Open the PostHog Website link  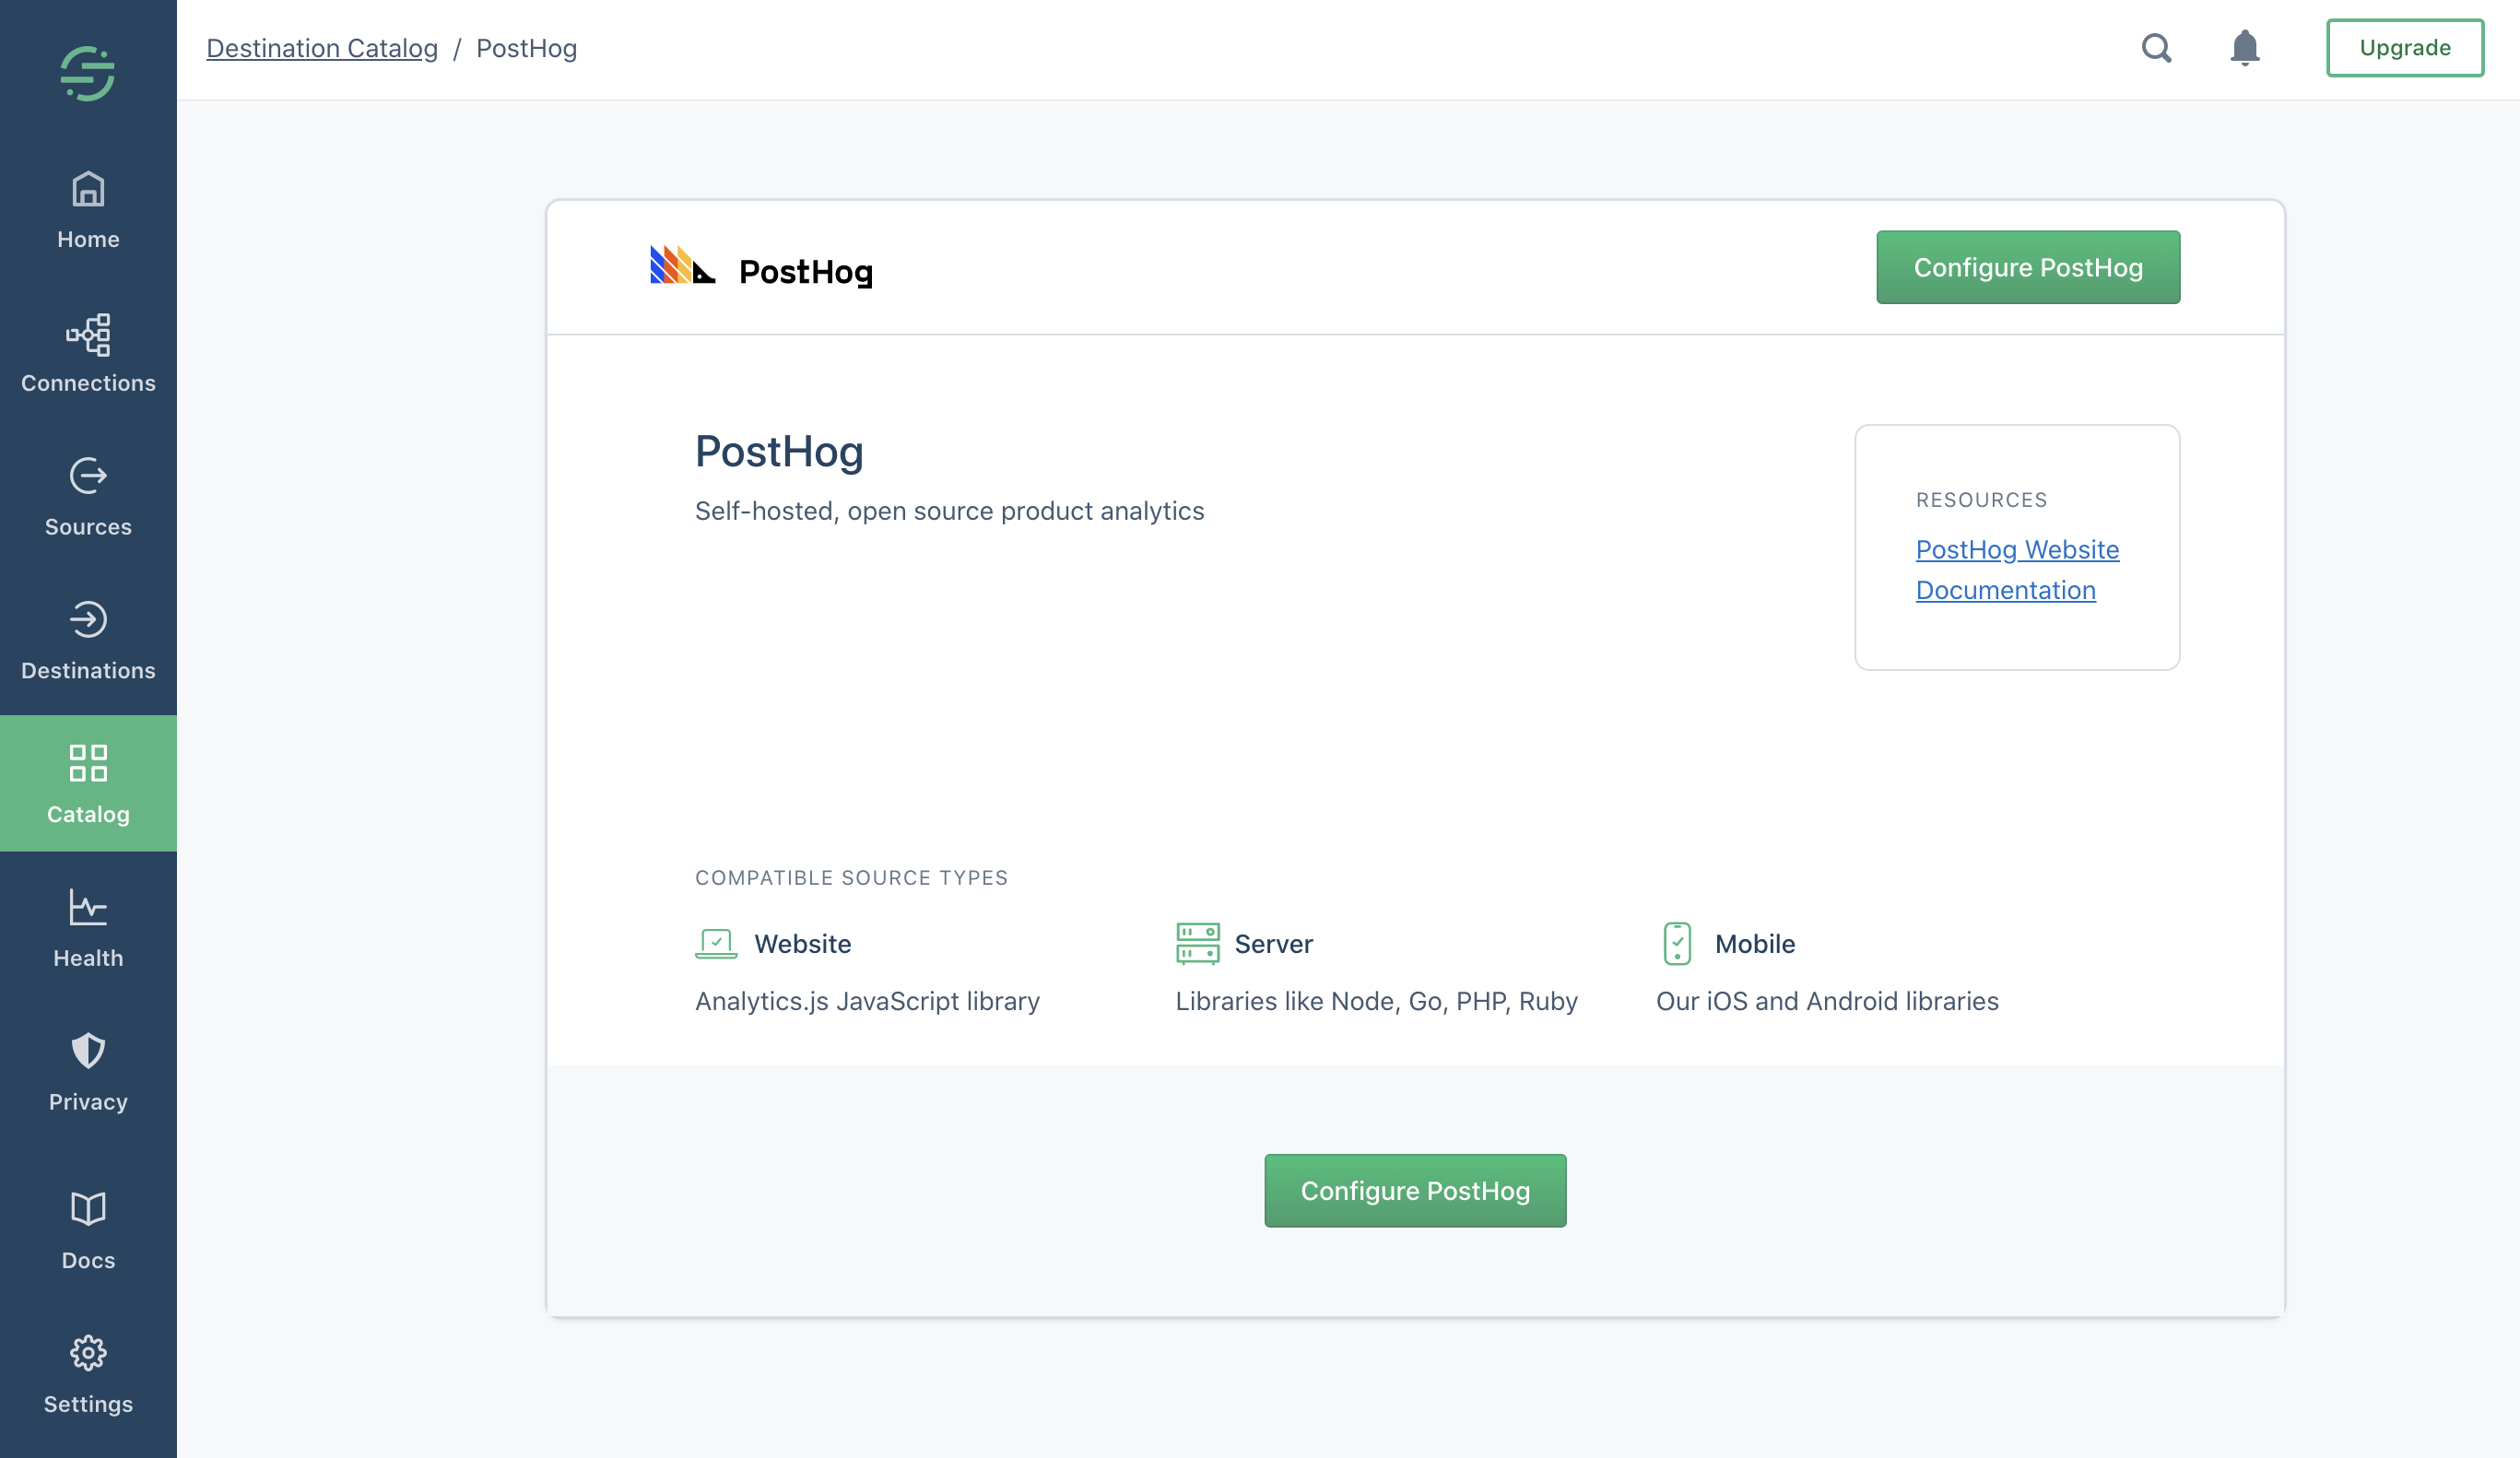point(2016,549)
